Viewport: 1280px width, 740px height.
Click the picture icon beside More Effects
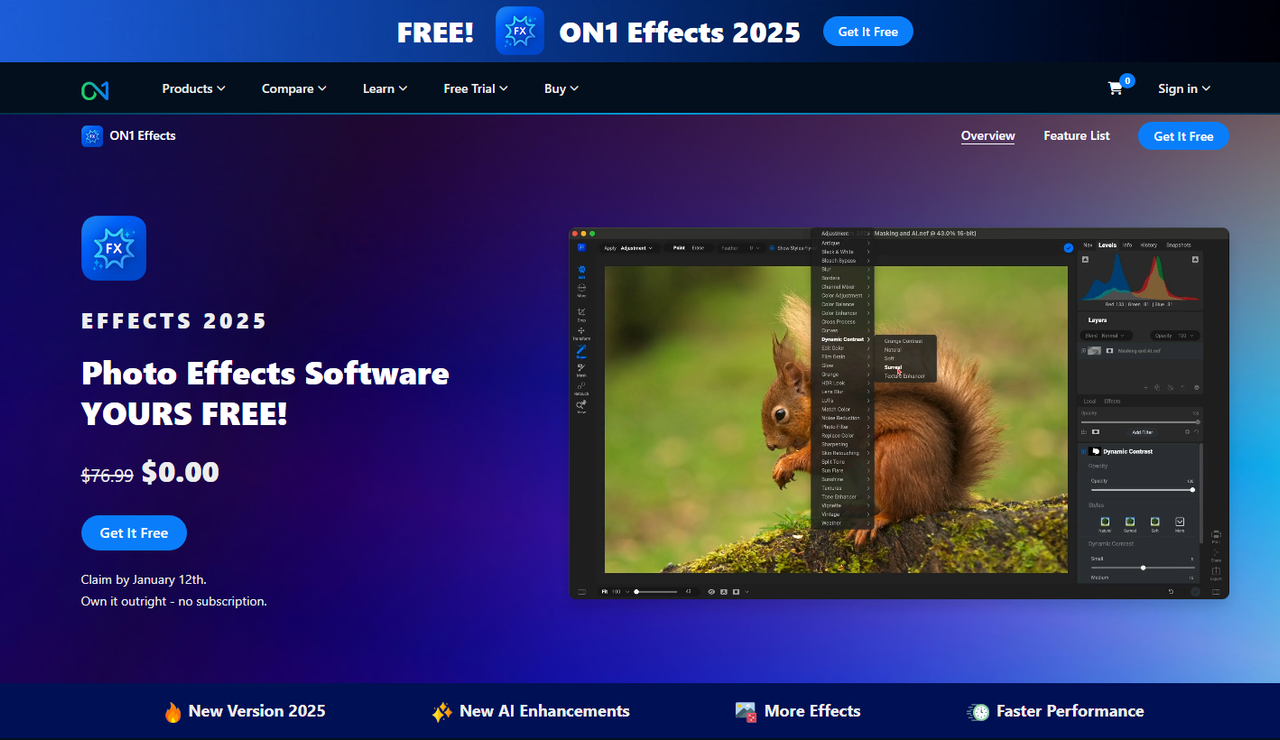point(746,712)
